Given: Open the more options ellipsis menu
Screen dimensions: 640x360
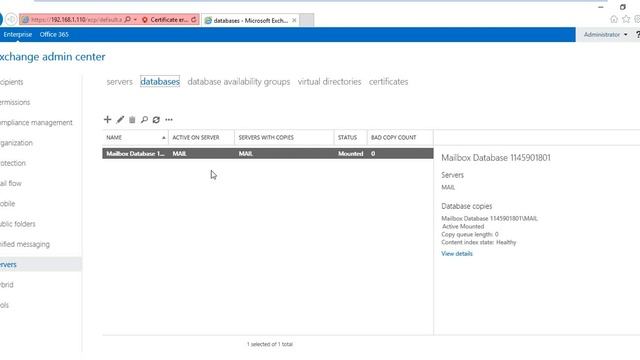Looking at the screenshot, I should (x=169, y=120).
